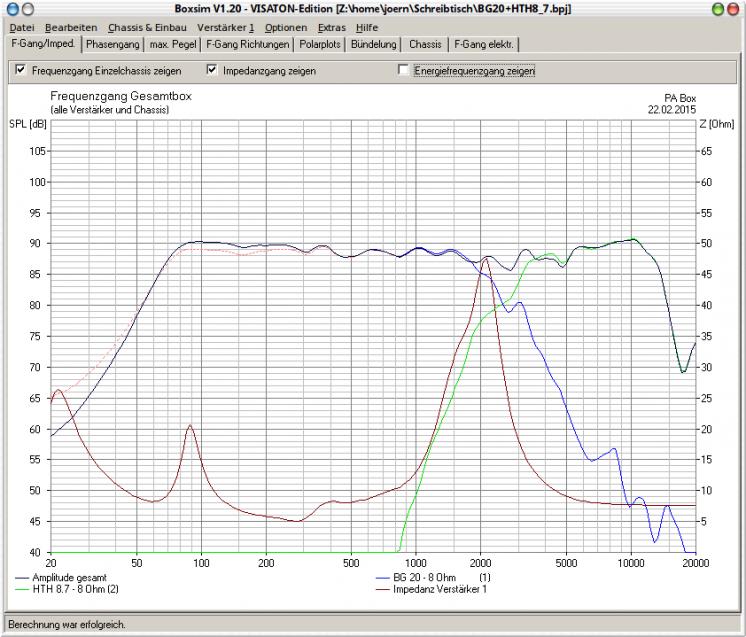This screenshot has height=637, width=746.
Task: Select the F-Gang Richtungen tab
Action: coord(248,44)
